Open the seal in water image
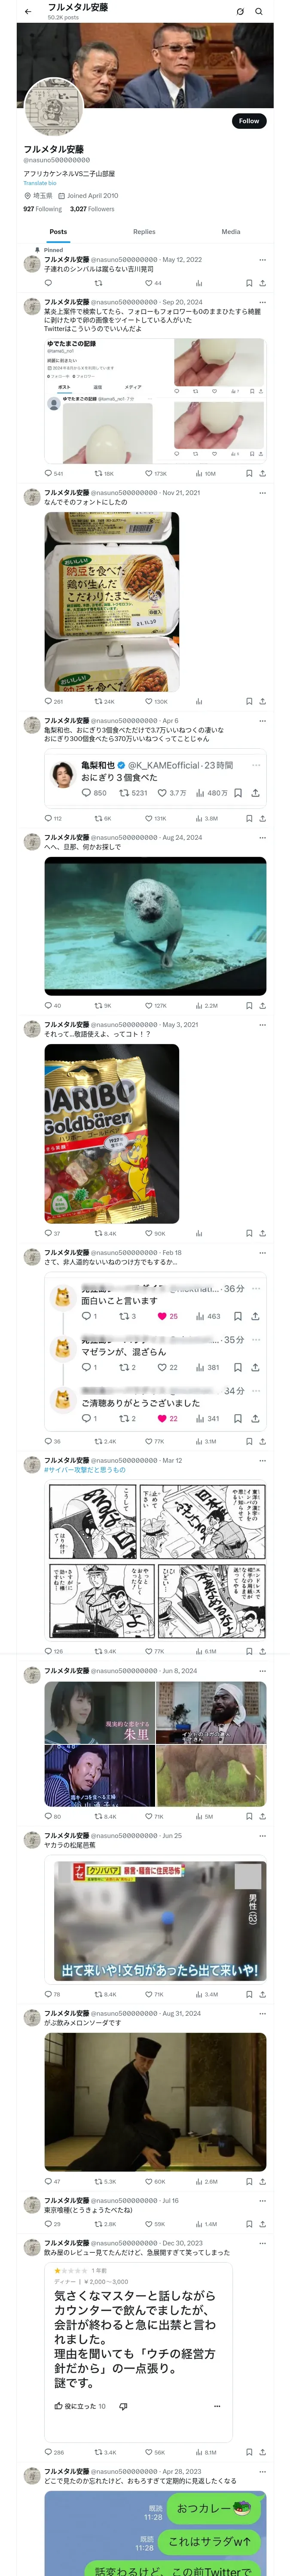 [155, 926]
